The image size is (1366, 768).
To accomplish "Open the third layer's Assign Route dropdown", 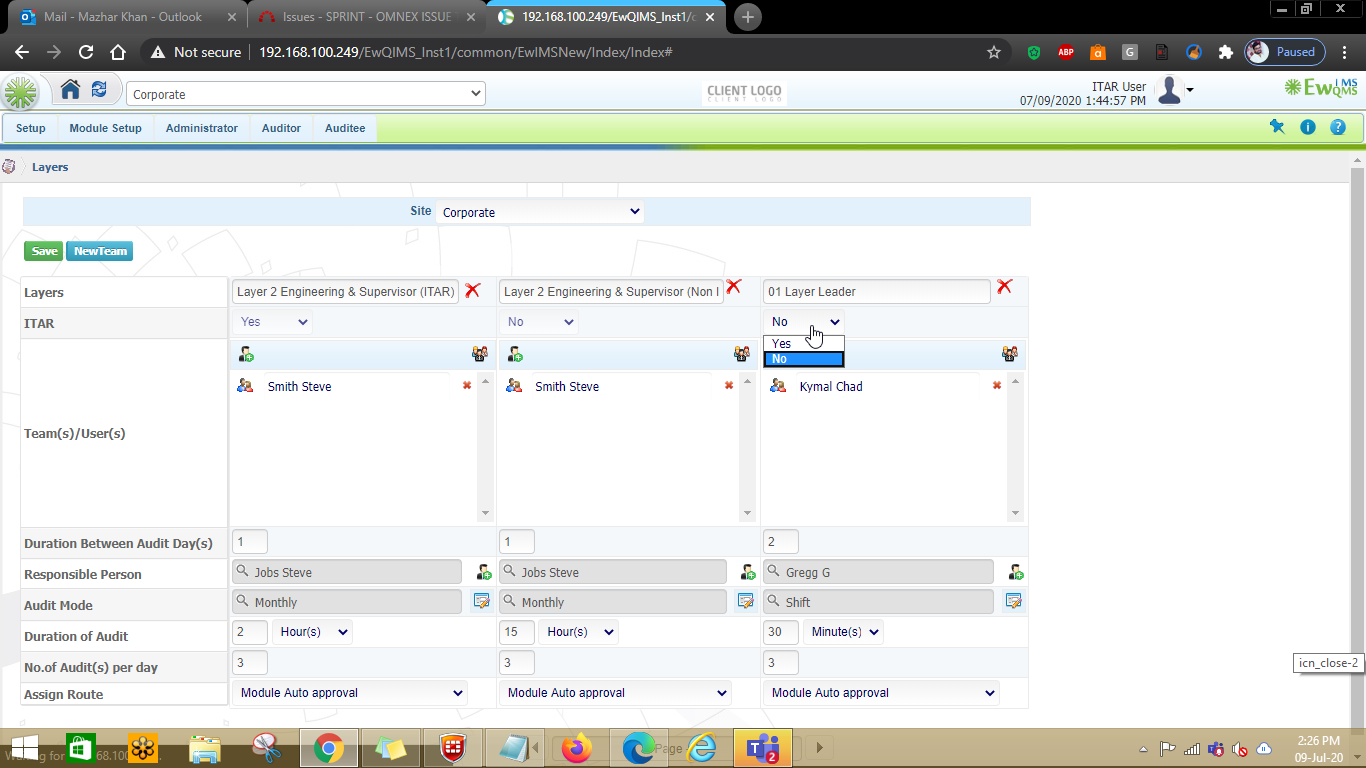I will pyautogui.click(x=881, y=693).
